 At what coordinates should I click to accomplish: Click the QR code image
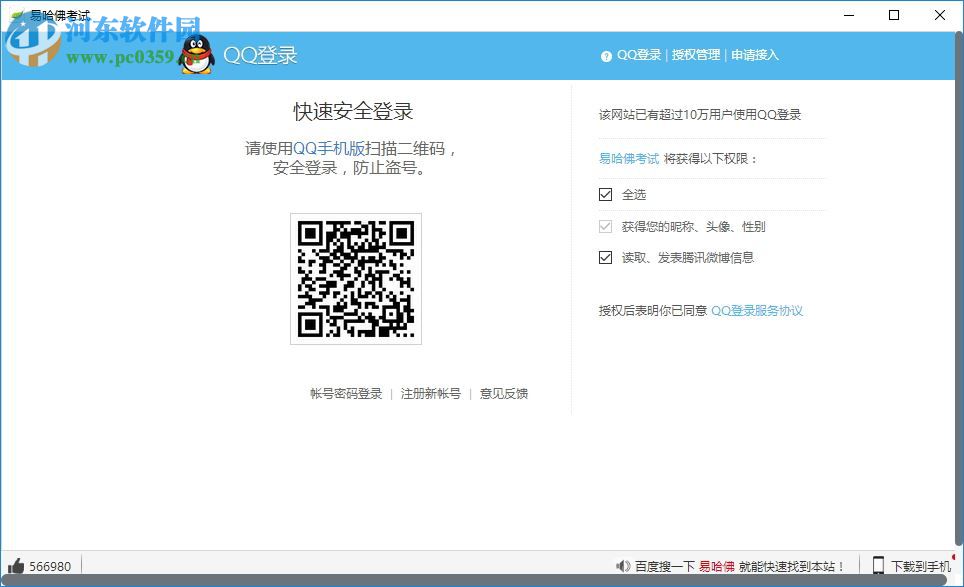point(355,278)
